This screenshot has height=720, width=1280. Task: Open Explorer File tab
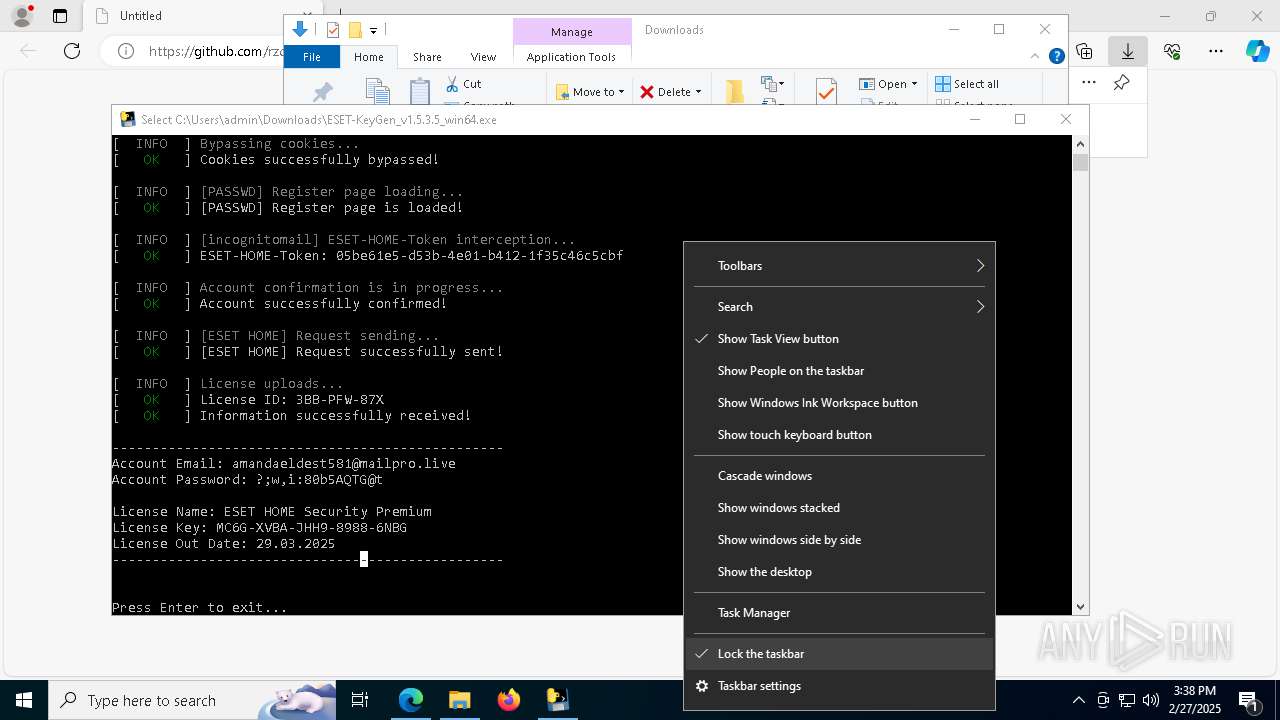[x=312, y=57]
